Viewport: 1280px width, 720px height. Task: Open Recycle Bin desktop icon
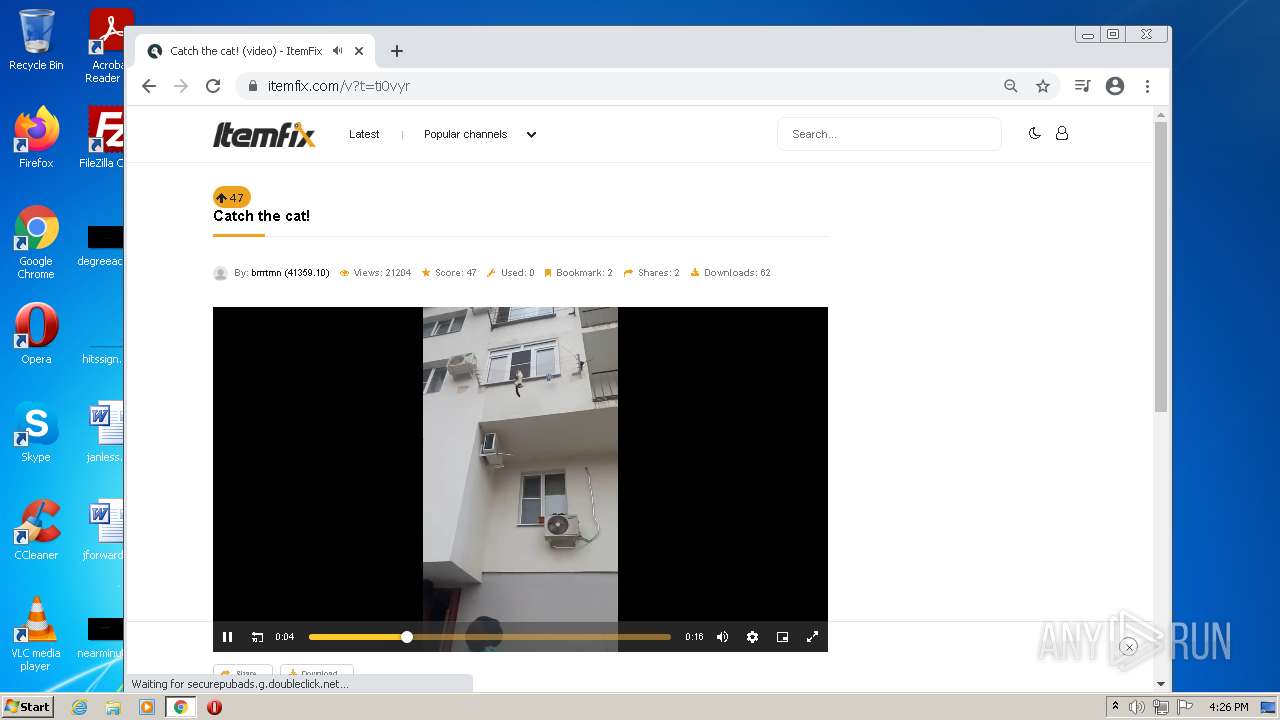pos(36,40)
